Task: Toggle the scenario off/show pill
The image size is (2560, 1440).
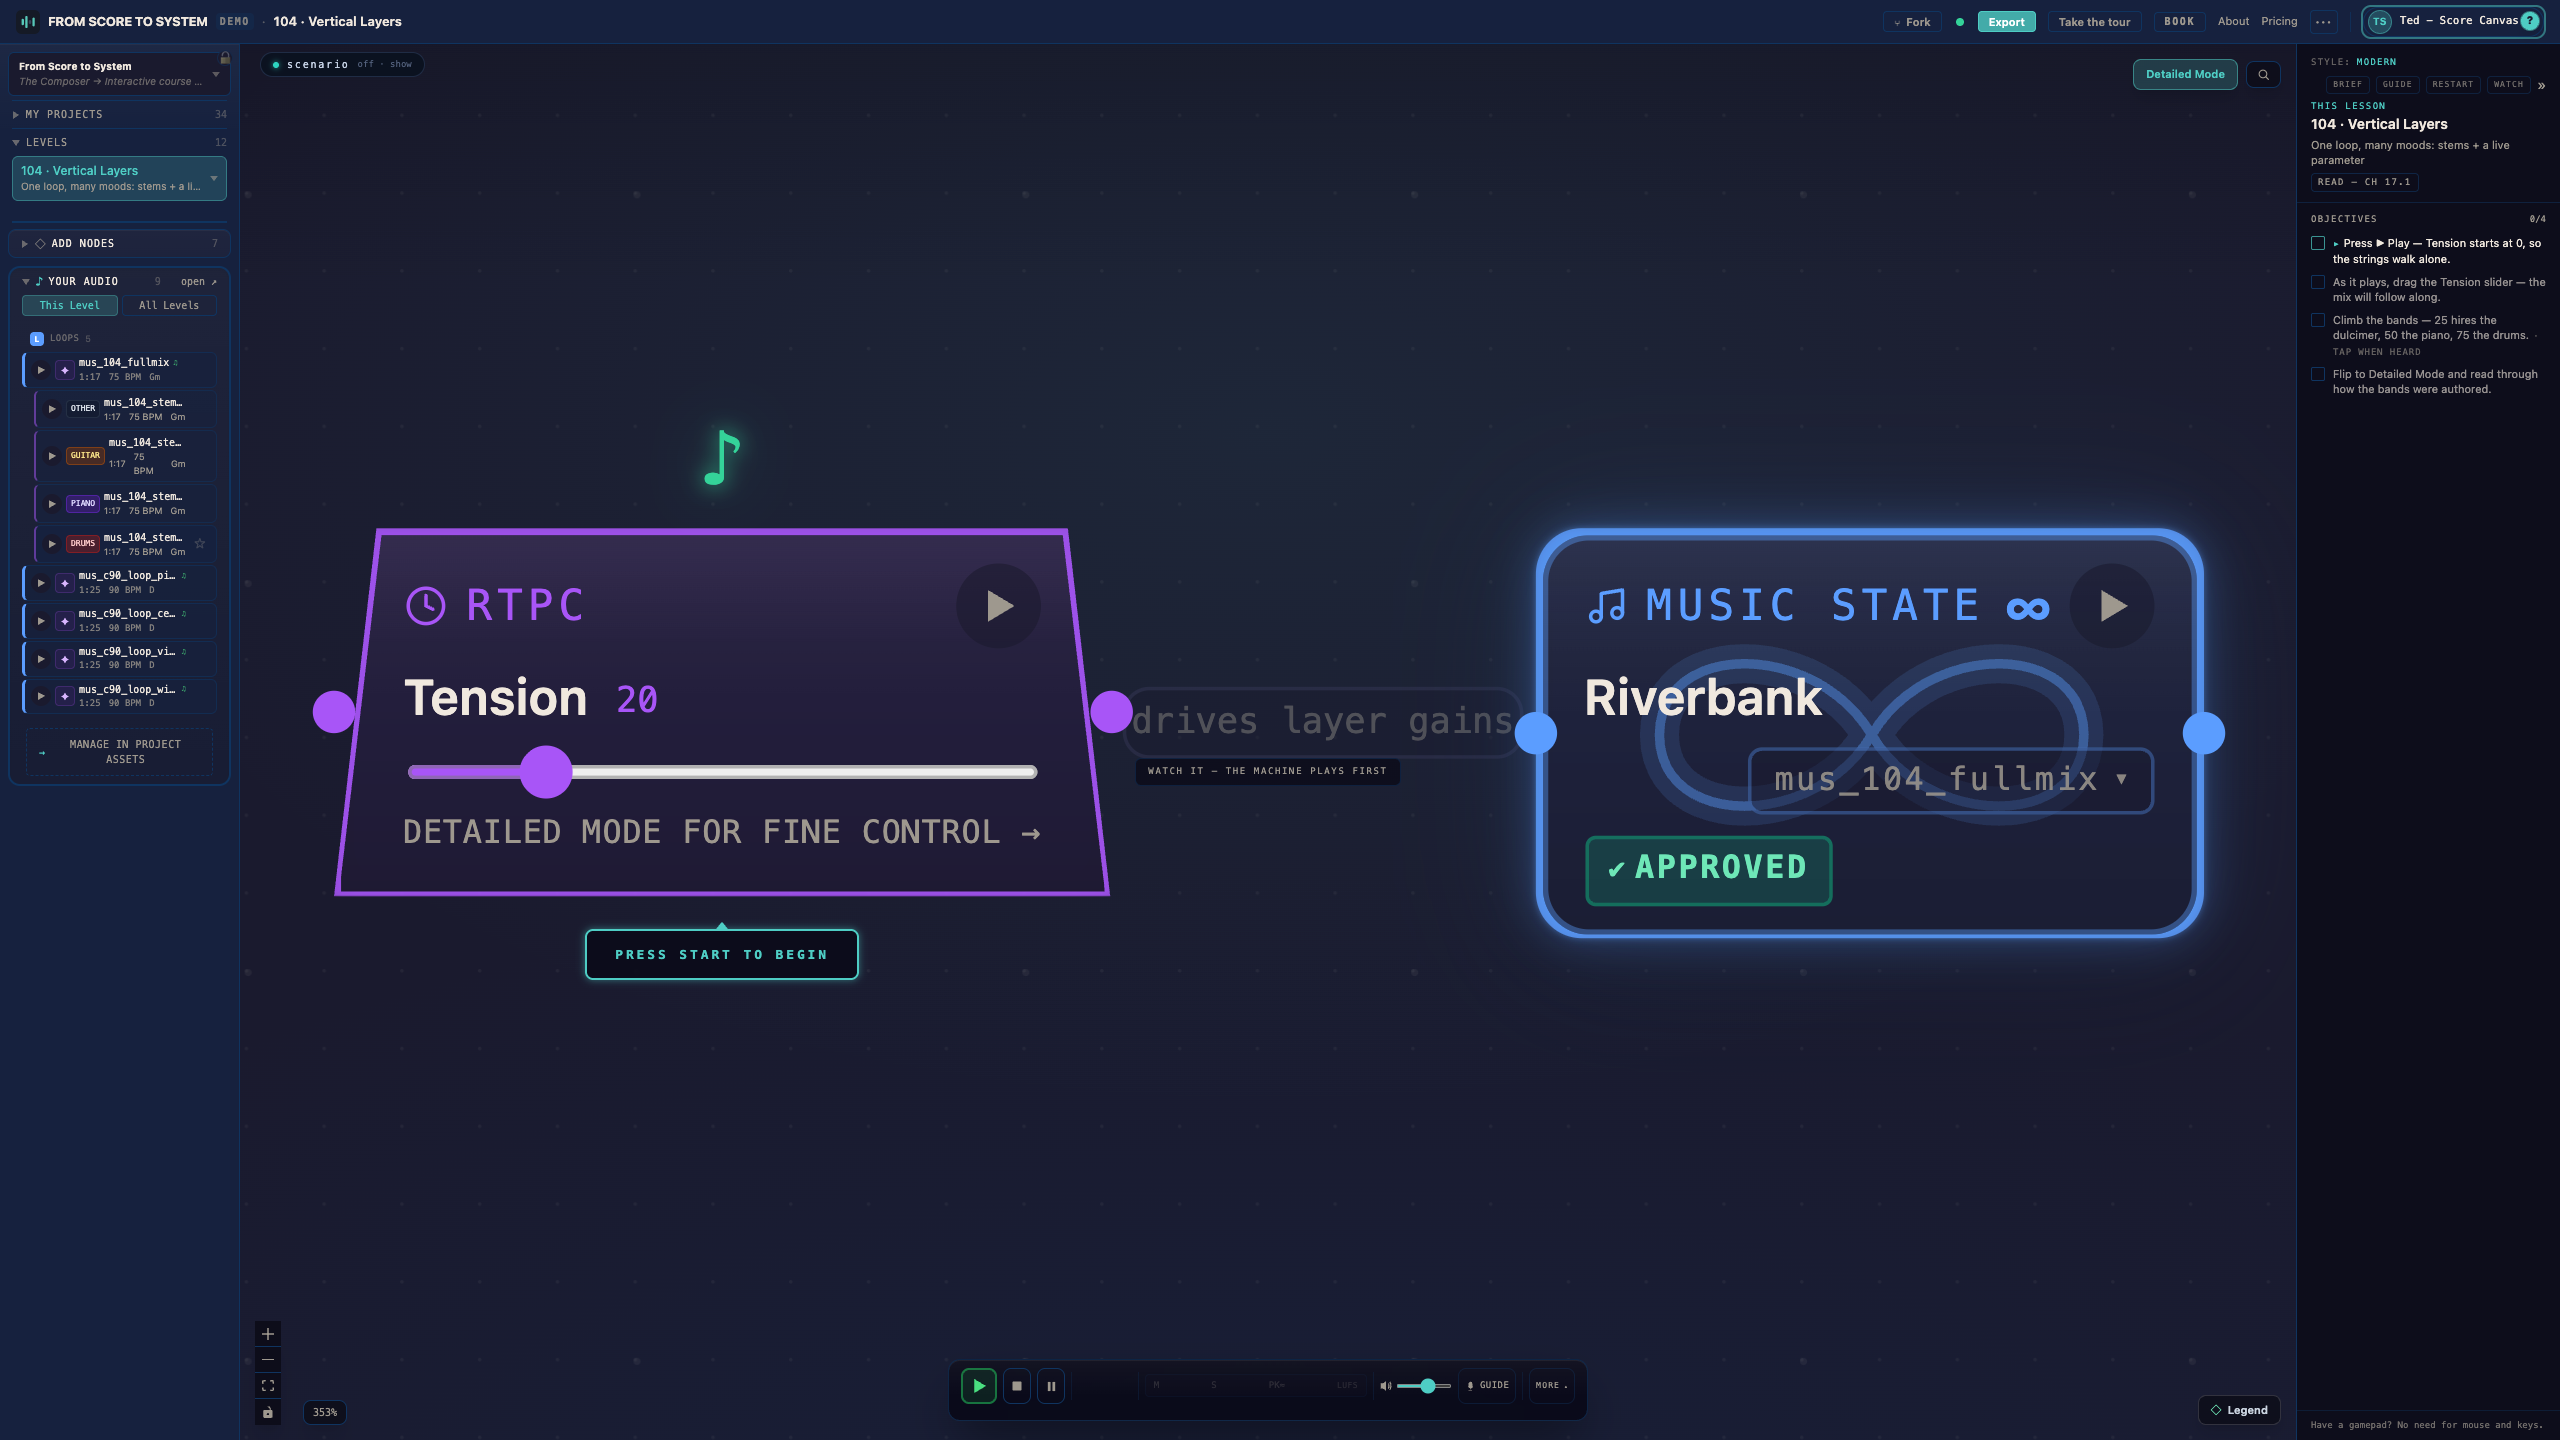Action: click(342, 65)
